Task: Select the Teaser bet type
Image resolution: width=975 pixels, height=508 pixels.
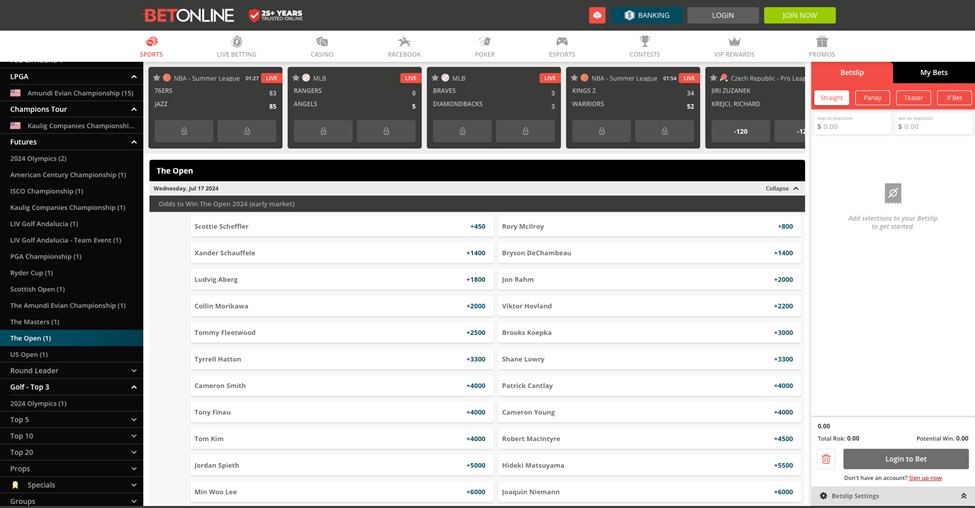Action: tap(912, 98)
